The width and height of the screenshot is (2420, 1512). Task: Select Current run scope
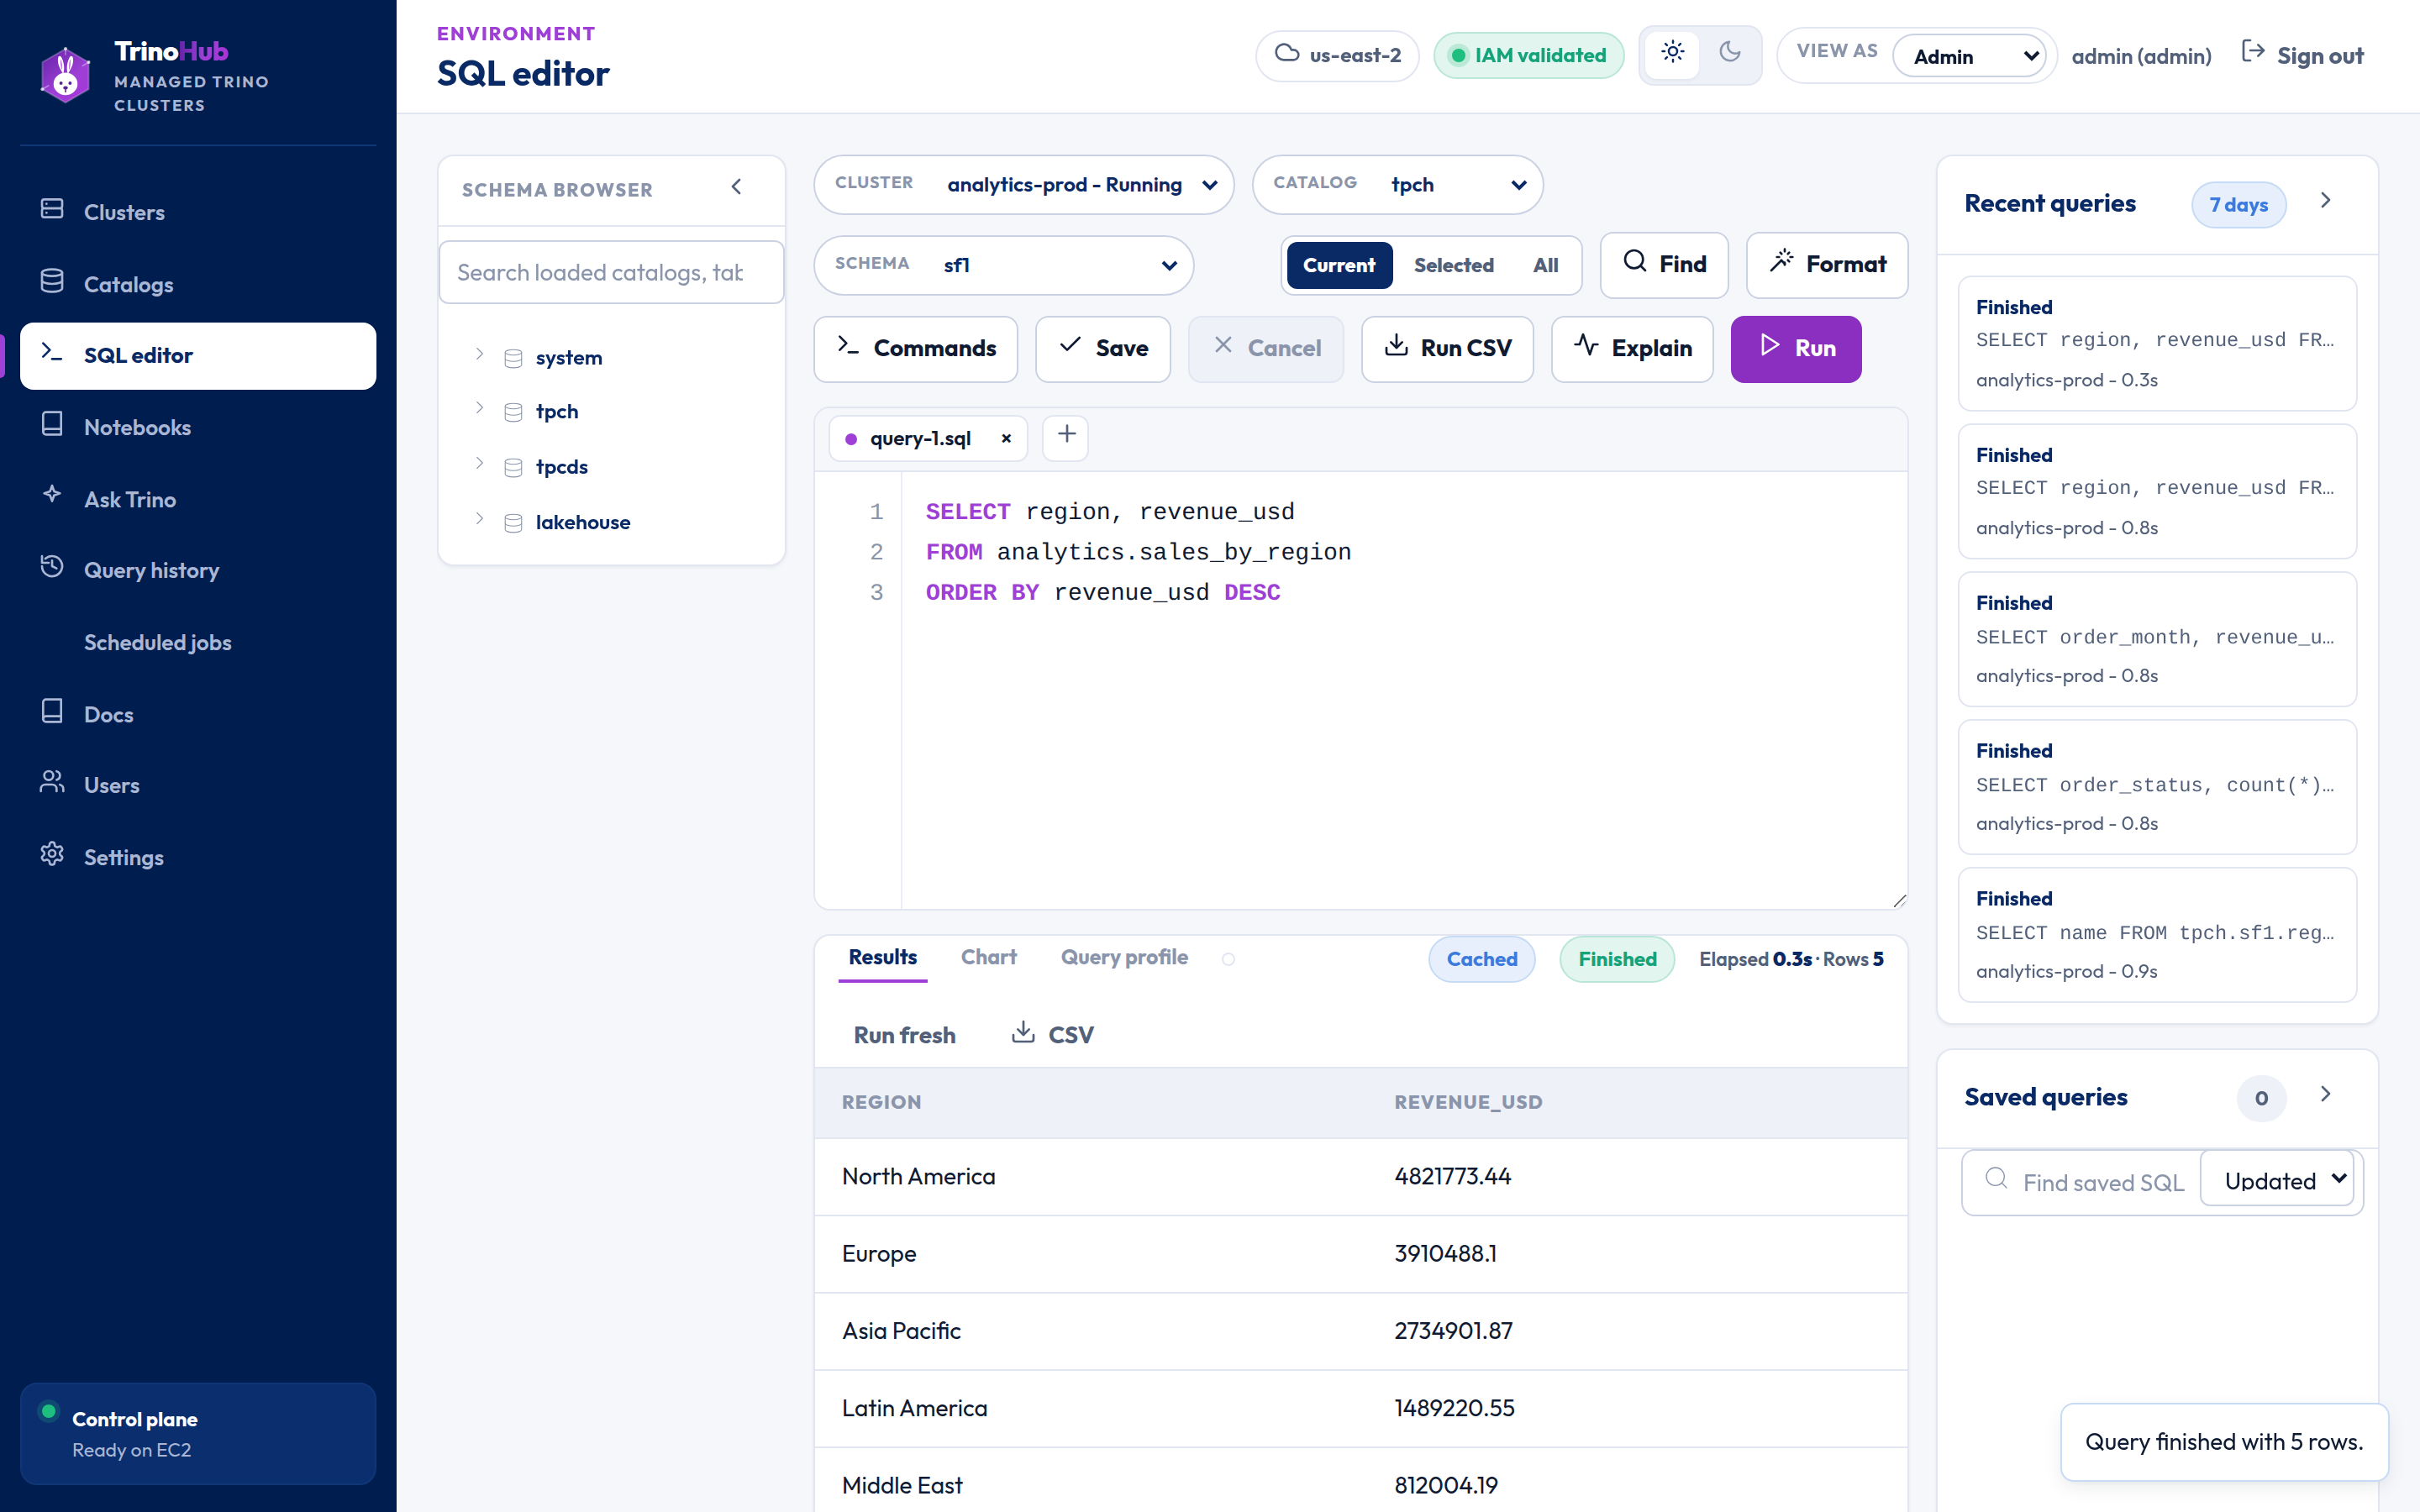tap(1339, 265)
